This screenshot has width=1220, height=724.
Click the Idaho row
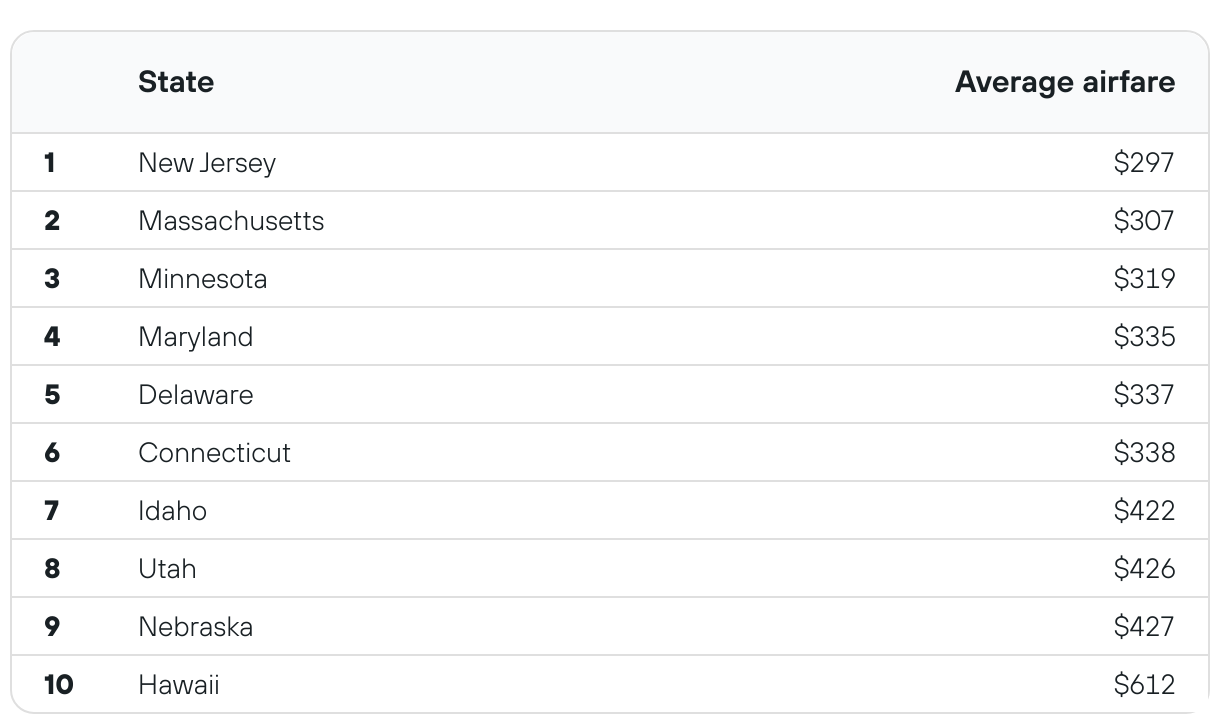point(610,510)
